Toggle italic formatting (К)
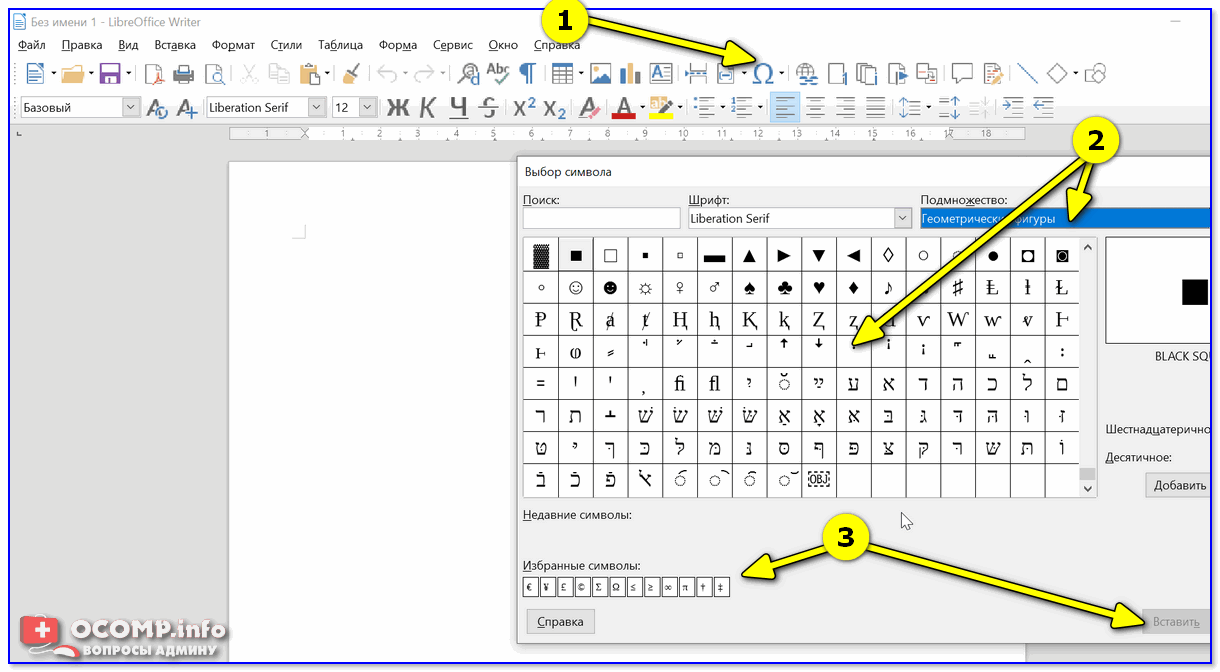 [428, 107]
